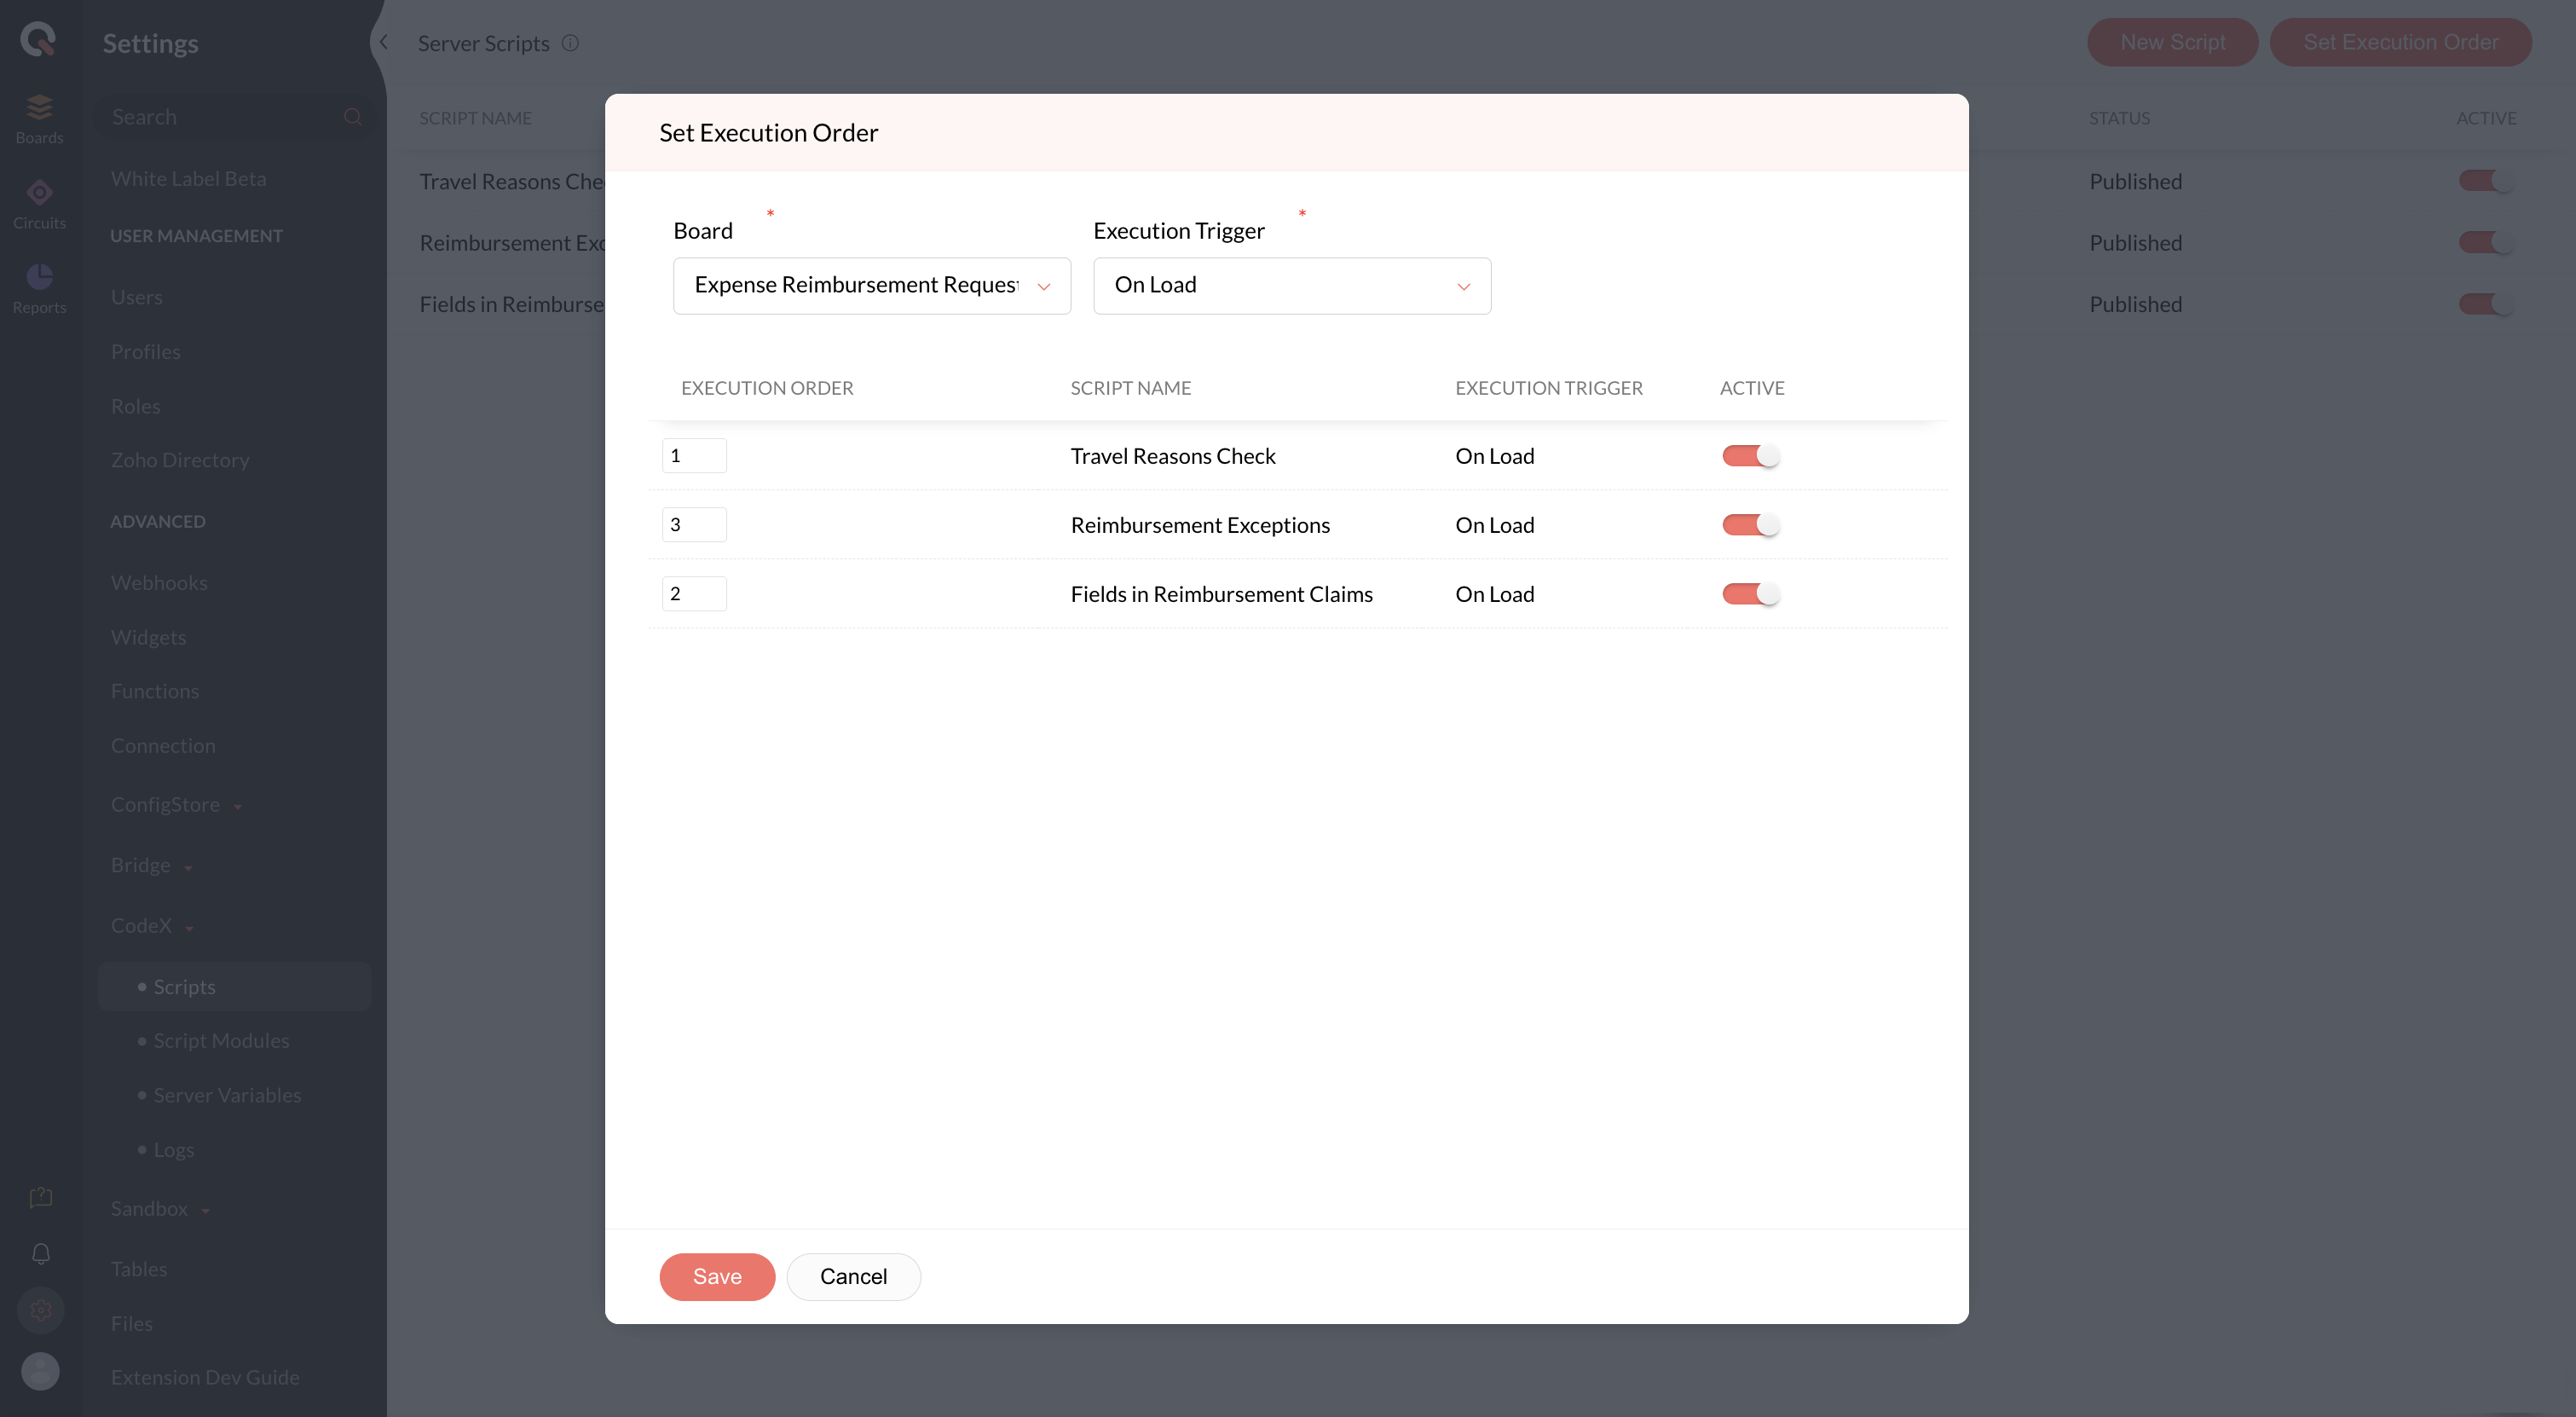The image size is (2576, 1417).
Task: Open Scripts in the CodeX section
Action: pos(235,987)
